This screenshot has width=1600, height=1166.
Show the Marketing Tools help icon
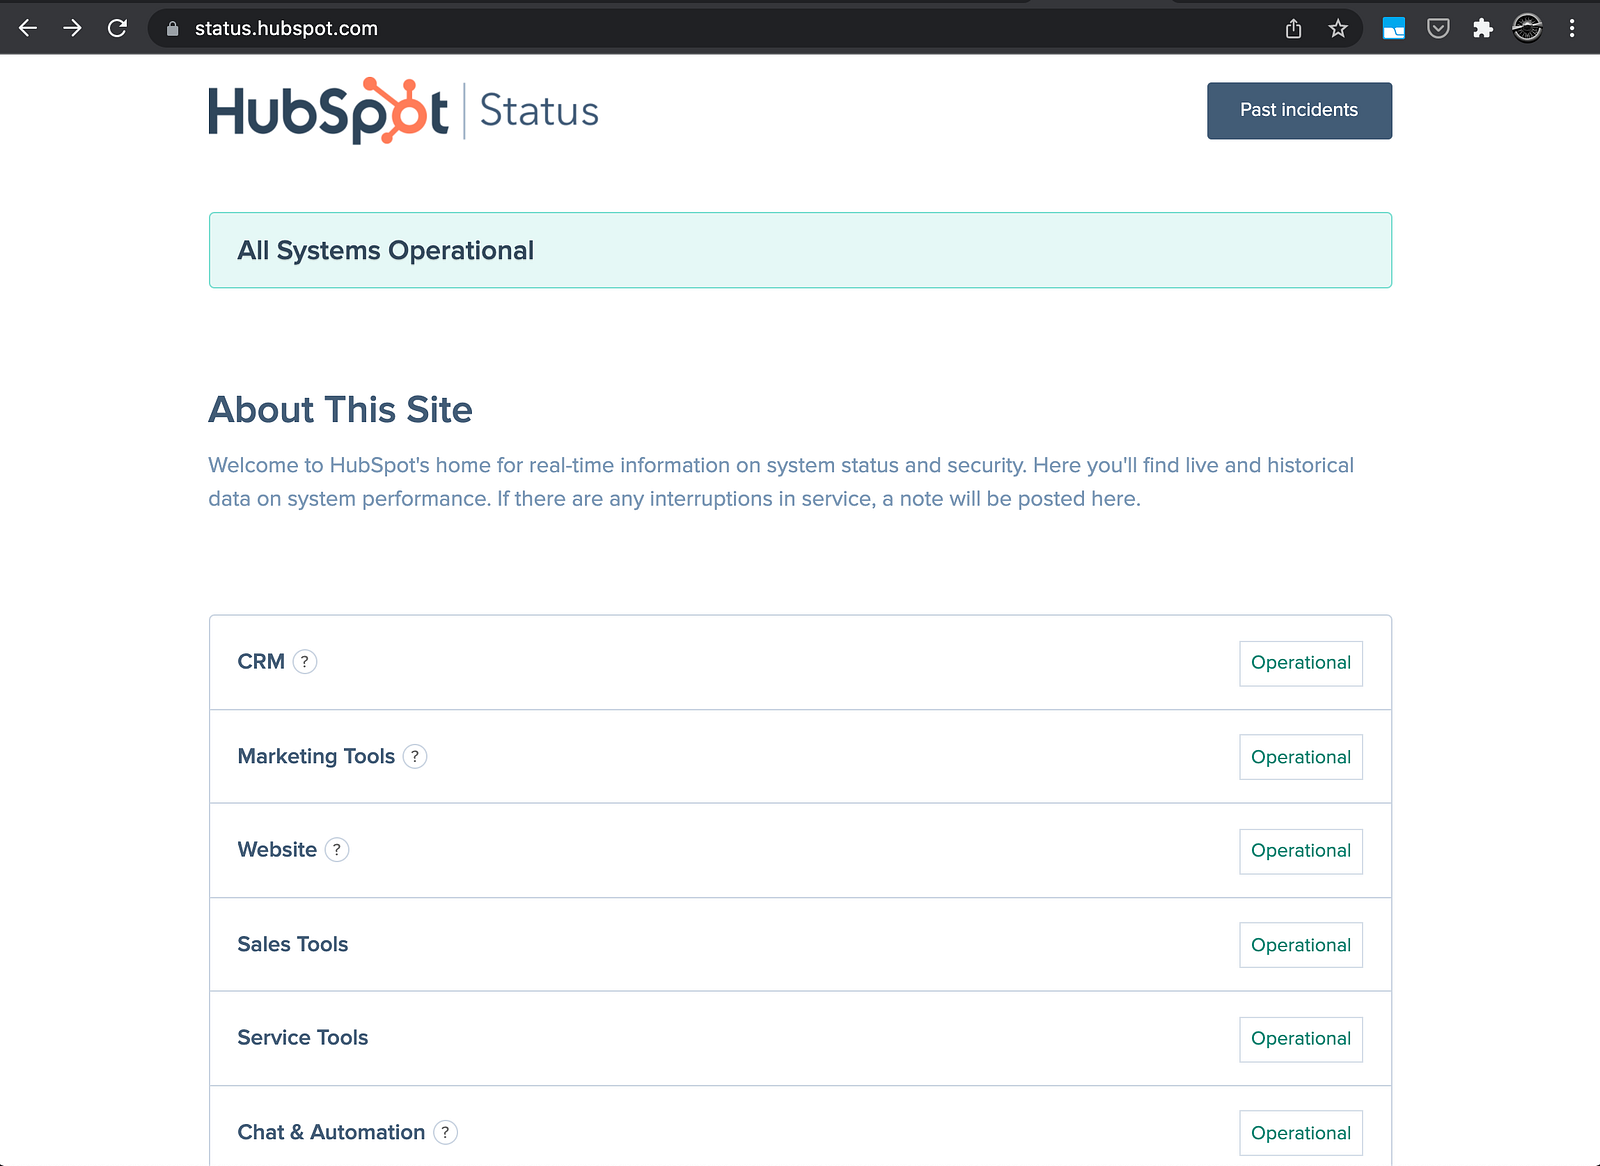(x=415, y=756)
